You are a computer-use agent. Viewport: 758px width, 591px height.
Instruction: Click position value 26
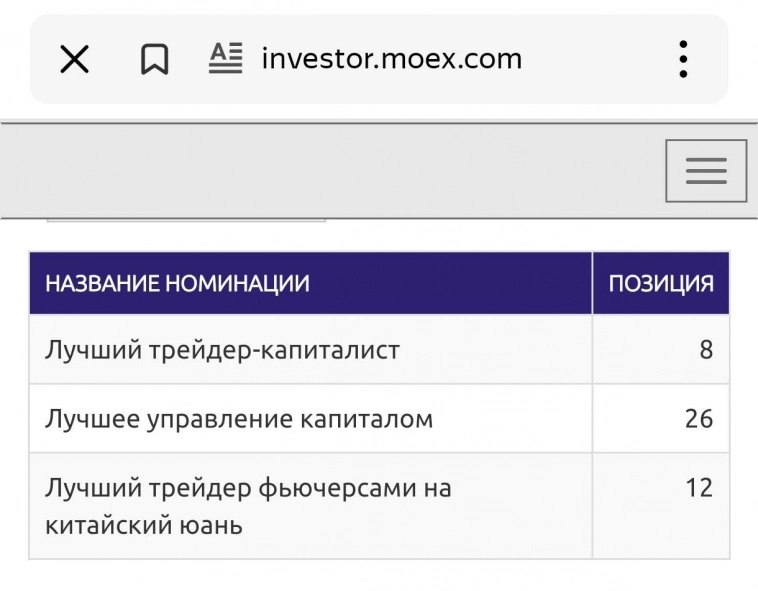coord(699,418)
